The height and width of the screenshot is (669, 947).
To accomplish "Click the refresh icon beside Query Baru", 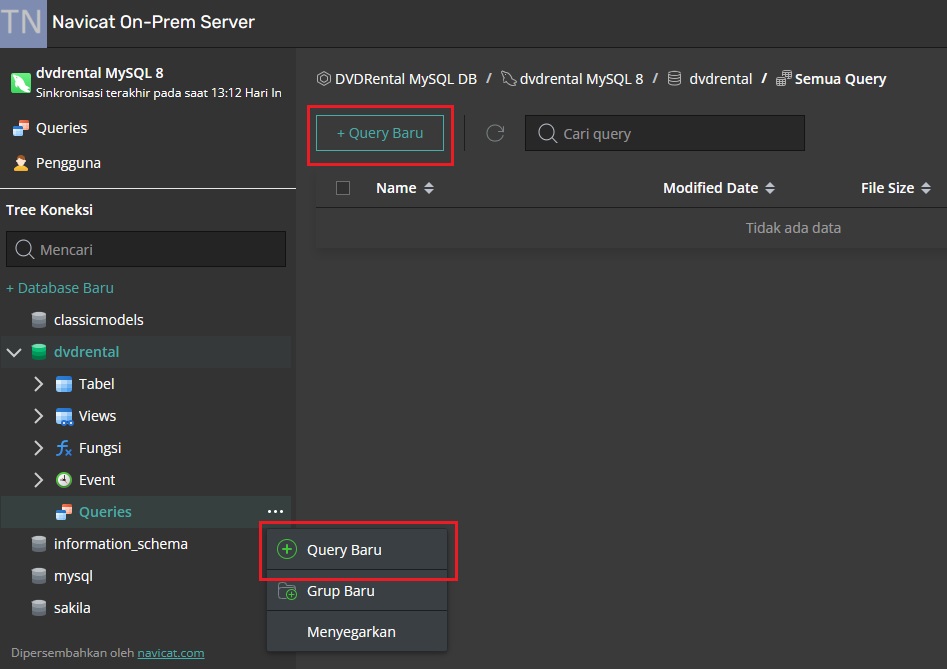I will pos(495,133).
